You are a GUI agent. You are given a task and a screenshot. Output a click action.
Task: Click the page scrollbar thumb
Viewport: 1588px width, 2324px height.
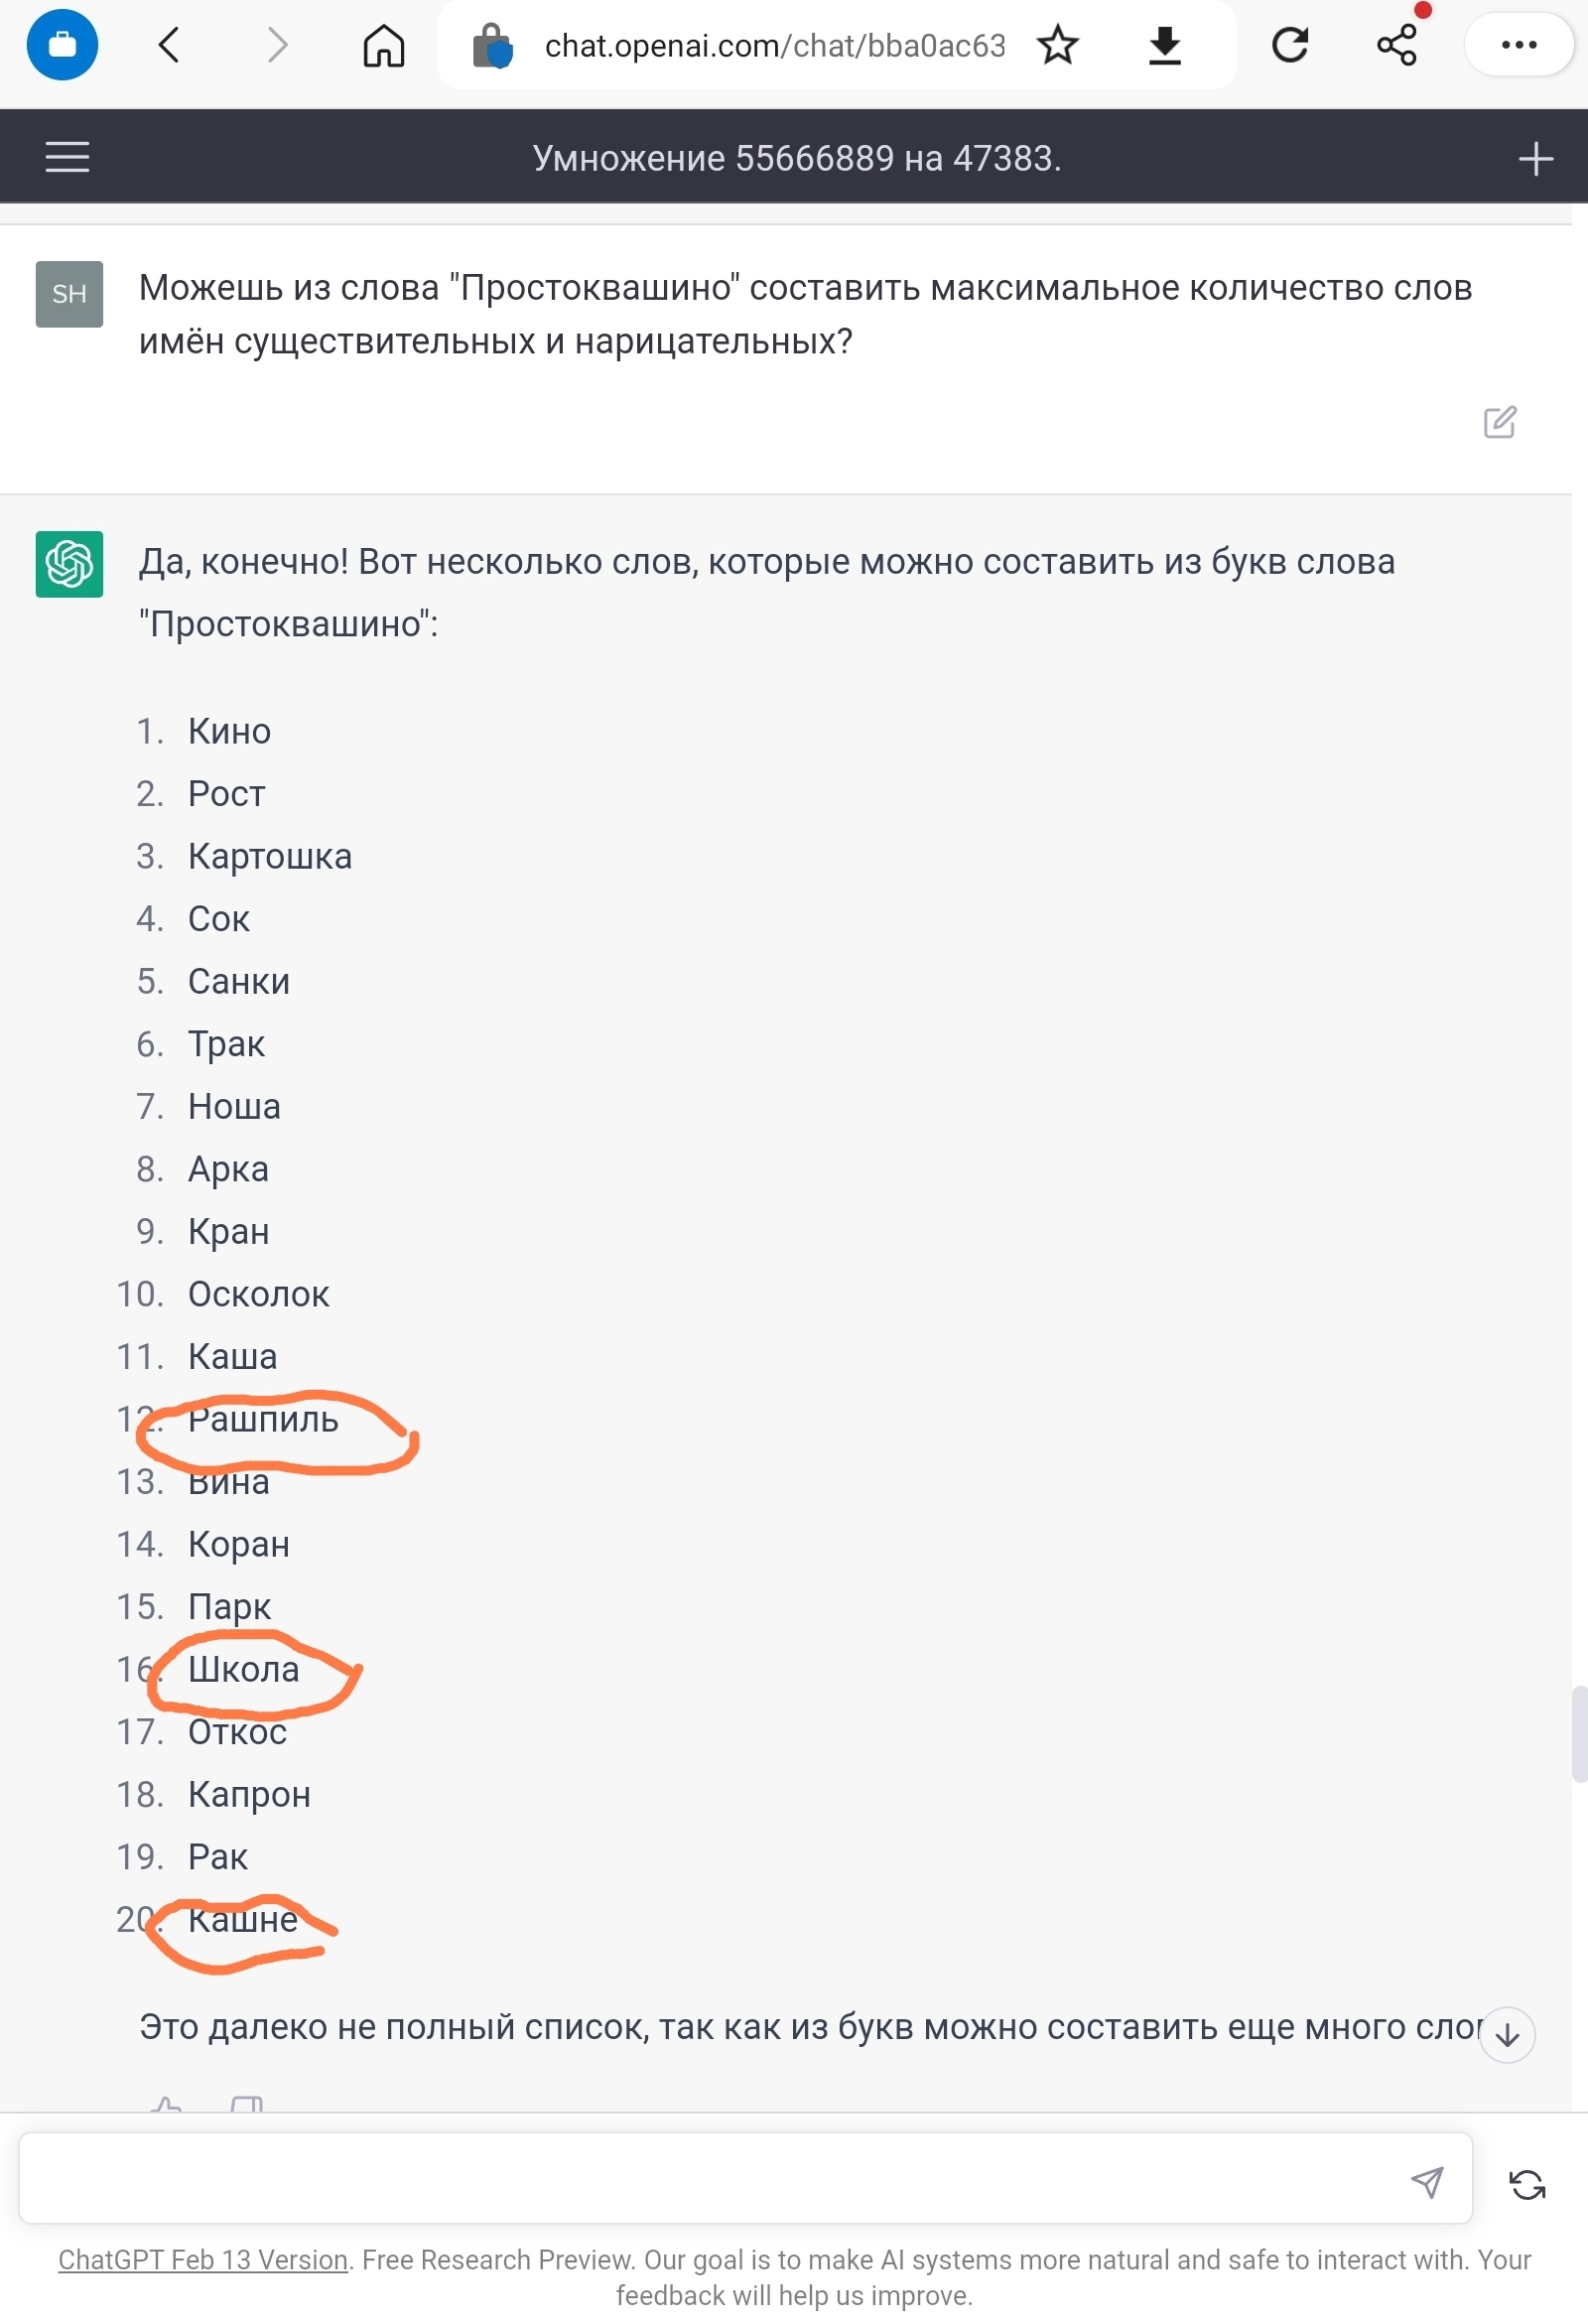pos(1579,1733)
